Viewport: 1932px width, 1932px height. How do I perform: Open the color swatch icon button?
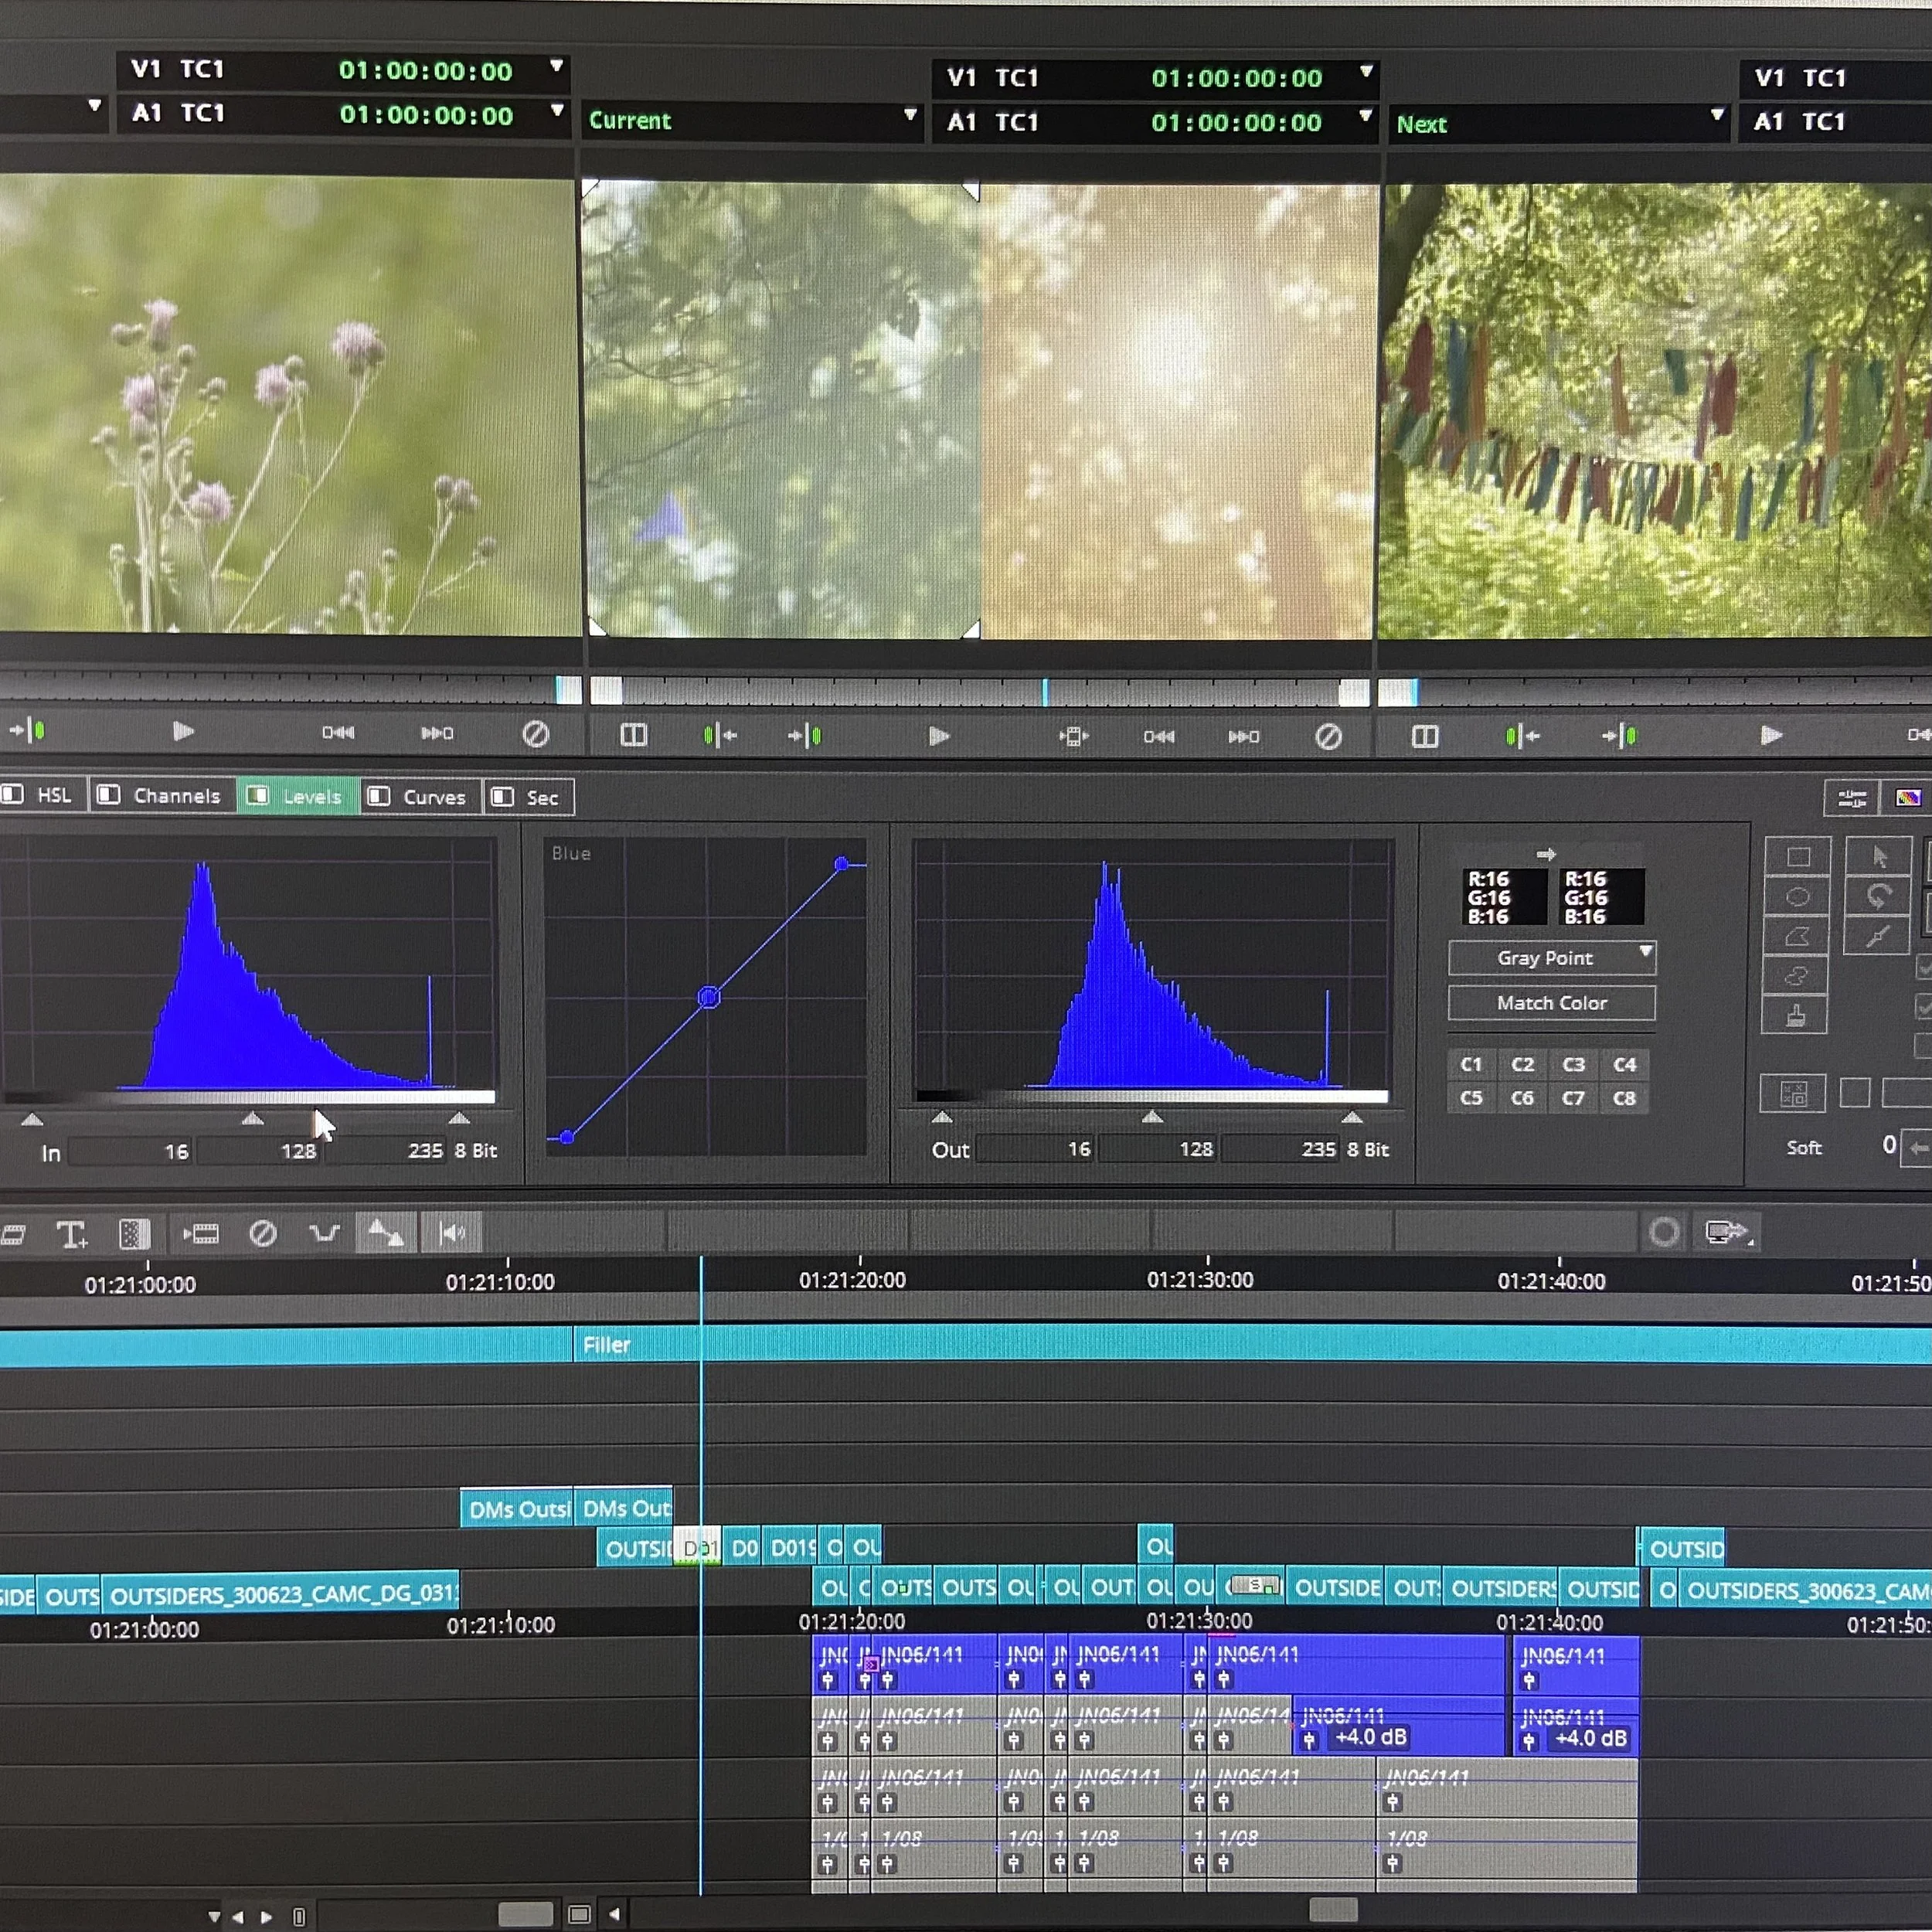(x=1907, y=798)
